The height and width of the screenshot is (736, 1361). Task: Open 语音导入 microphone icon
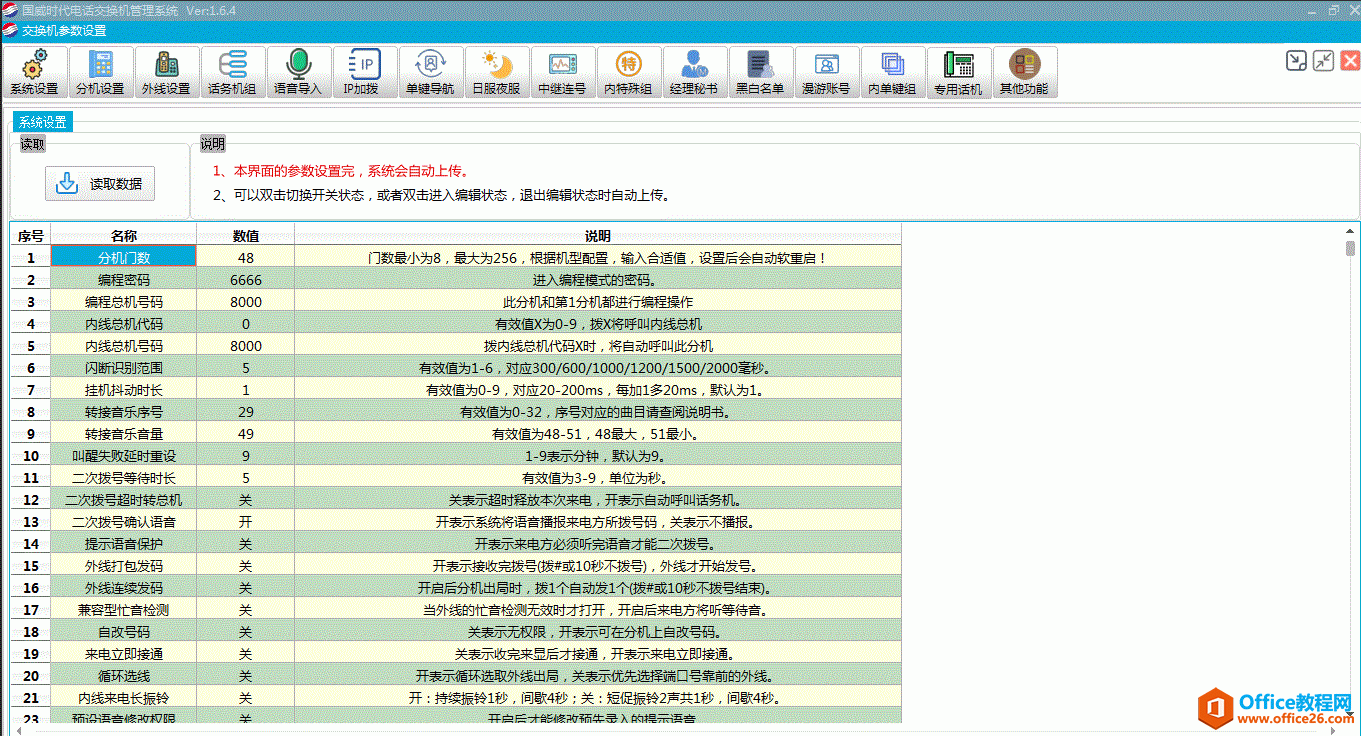click(298, 73)
